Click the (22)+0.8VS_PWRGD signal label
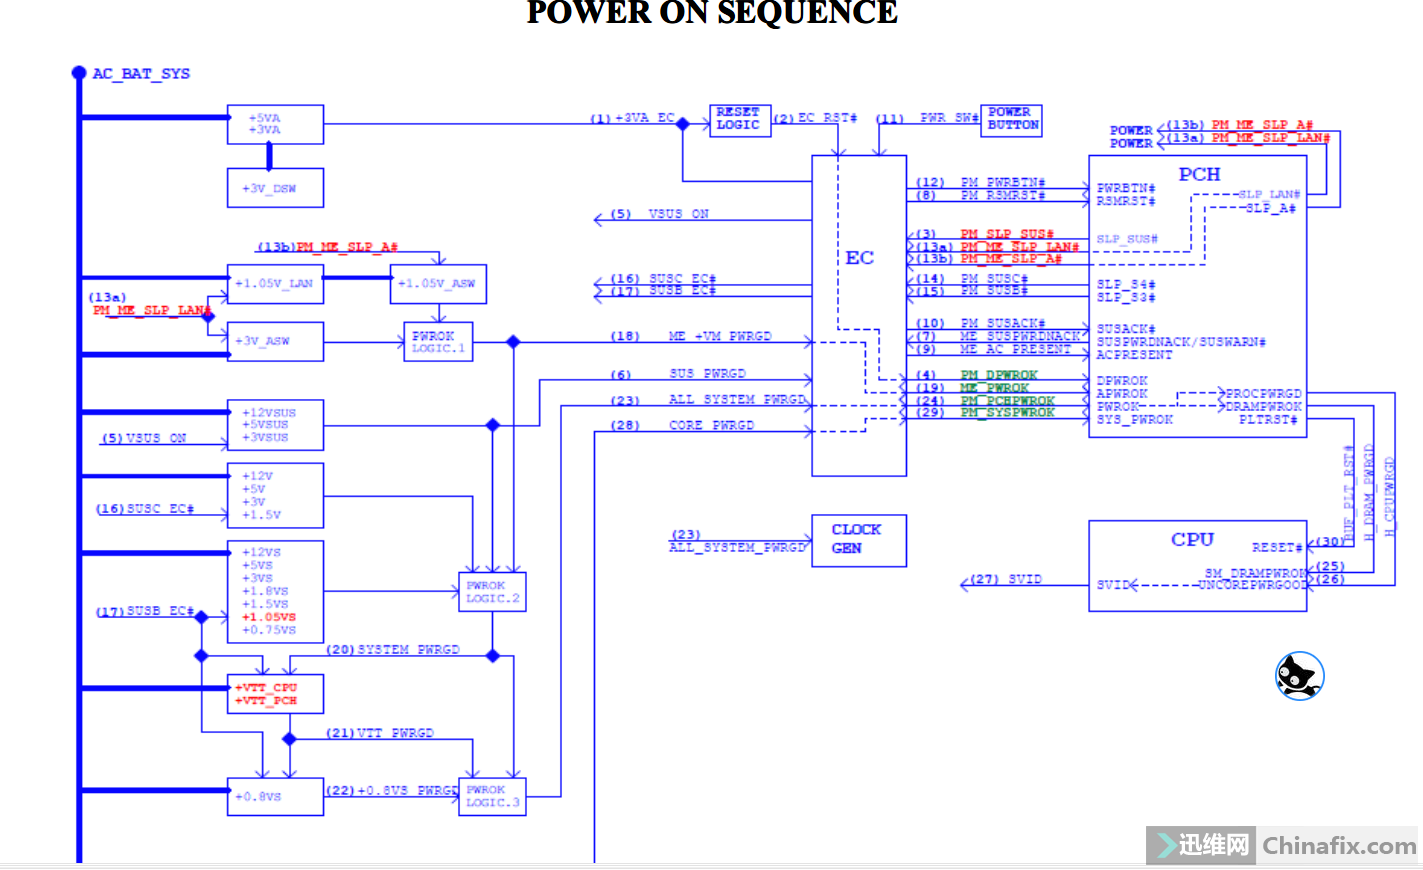Viewport: 1423px width, 870px height. [x=392, y=790]
